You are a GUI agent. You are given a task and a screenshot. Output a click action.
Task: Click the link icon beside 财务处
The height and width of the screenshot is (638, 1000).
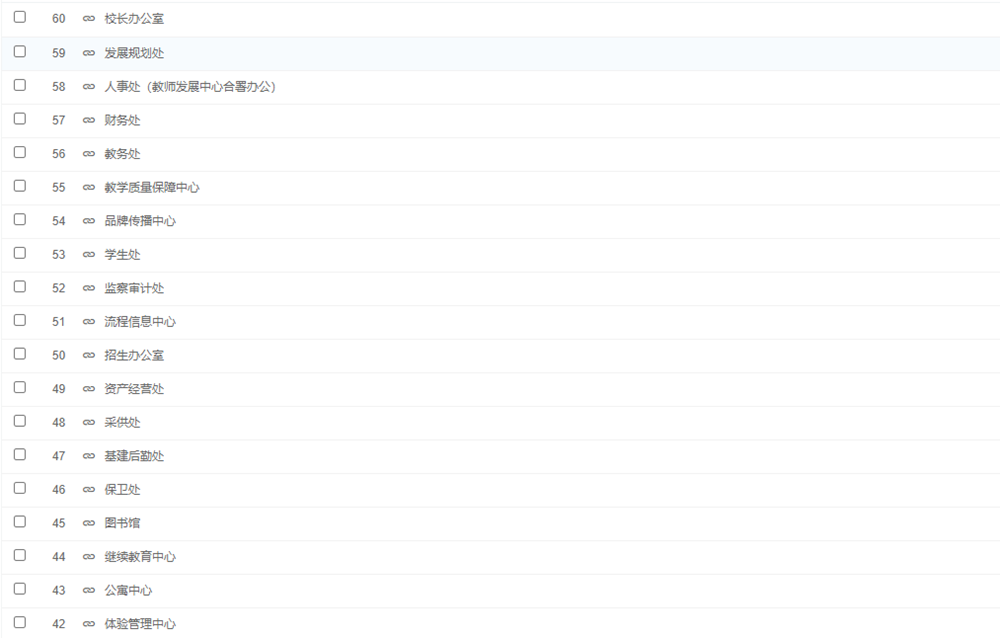point(89,120)
